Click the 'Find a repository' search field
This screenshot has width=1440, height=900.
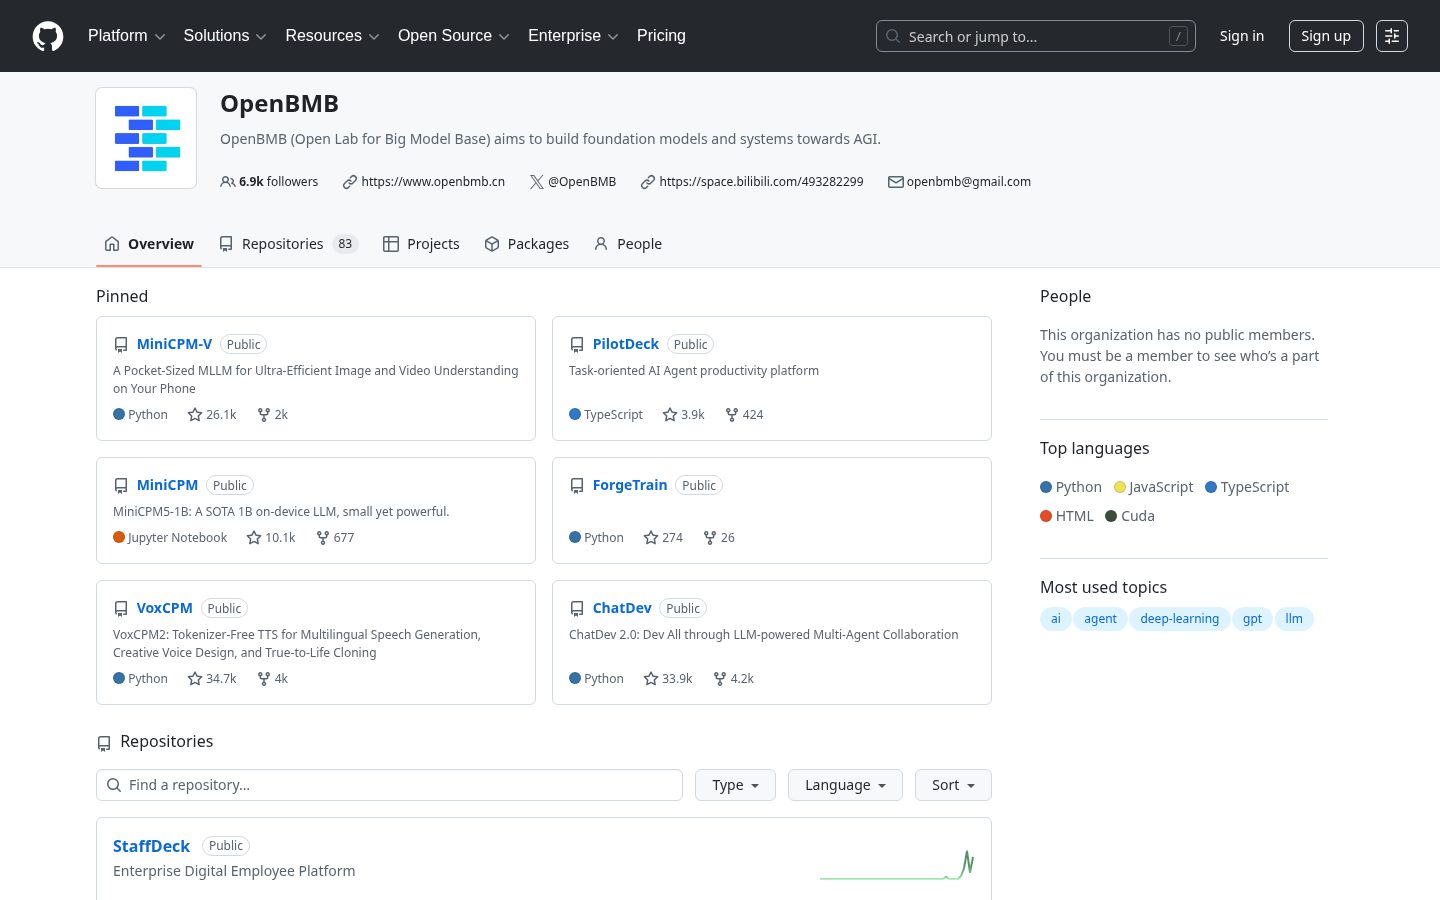pyautogui.click(x=389, y=785)
